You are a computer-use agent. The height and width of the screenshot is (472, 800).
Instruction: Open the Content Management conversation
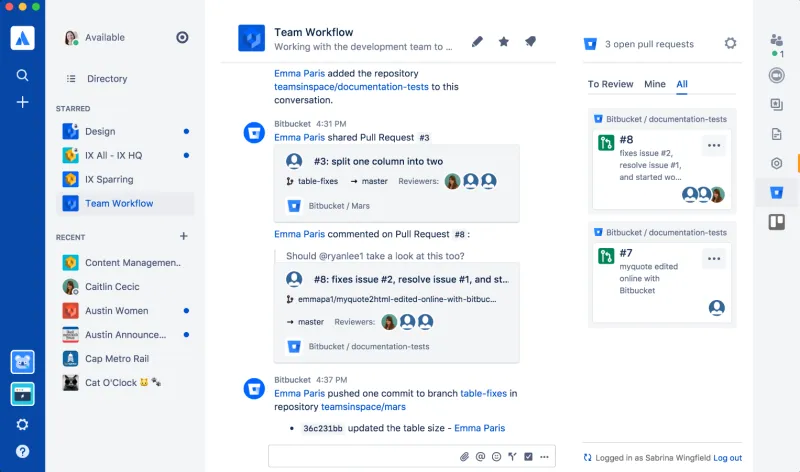coord(125,263)
